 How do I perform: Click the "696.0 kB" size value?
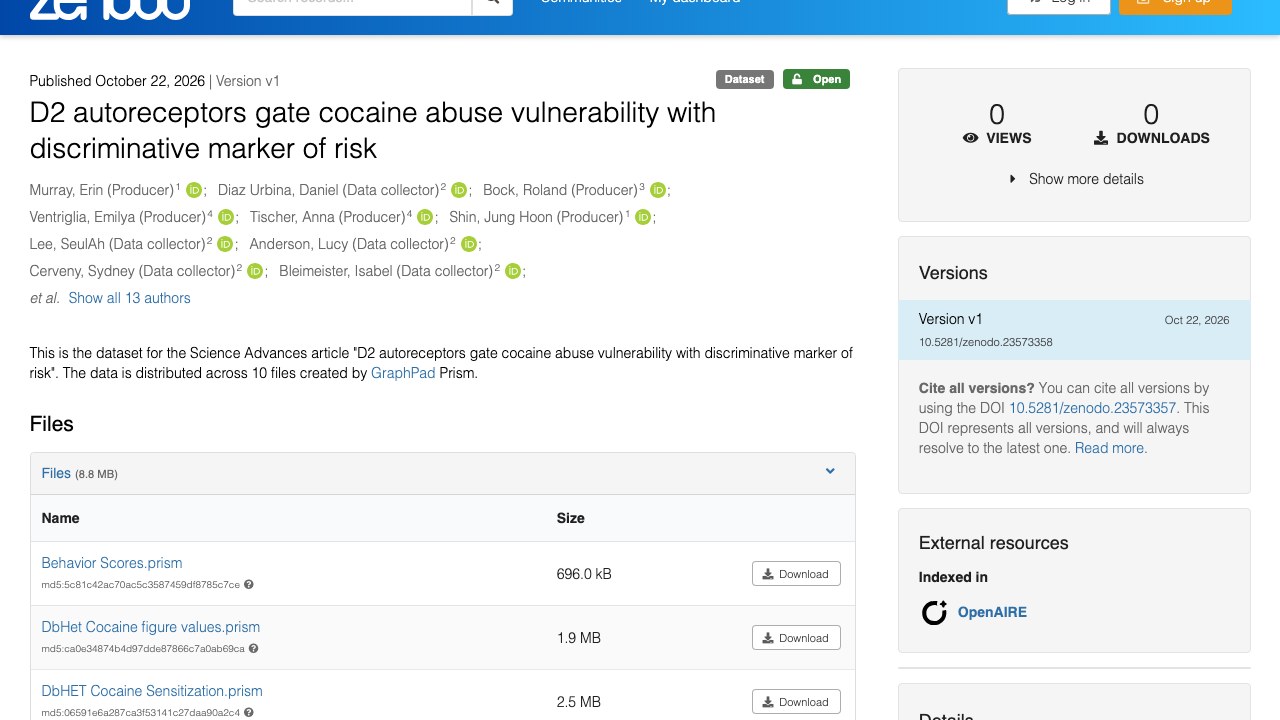point(584,574)
